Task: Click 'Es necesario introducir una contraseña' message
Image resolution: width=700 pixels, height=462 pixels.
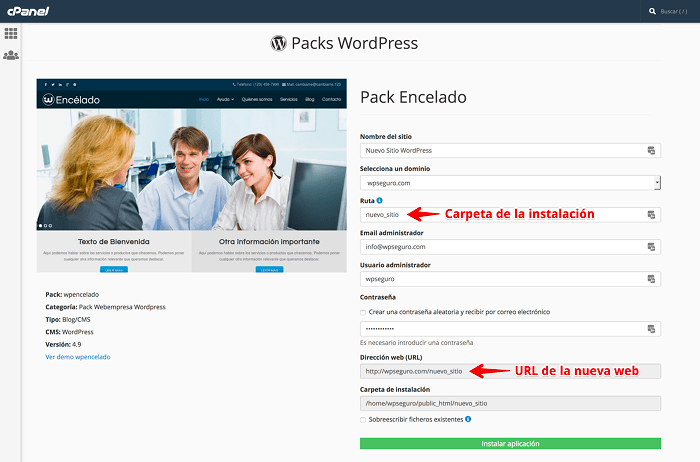Action: tap(417, 342)
